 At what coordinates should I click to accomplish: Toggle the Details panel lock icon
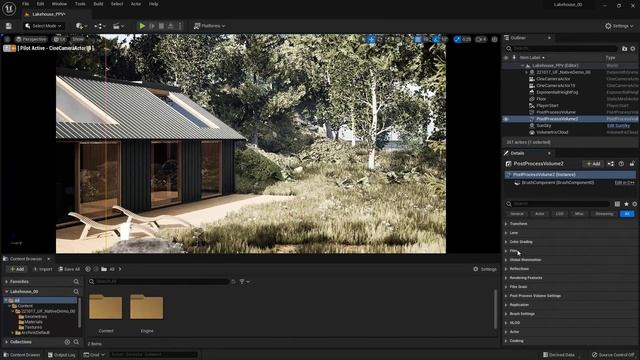coord(632,164)
